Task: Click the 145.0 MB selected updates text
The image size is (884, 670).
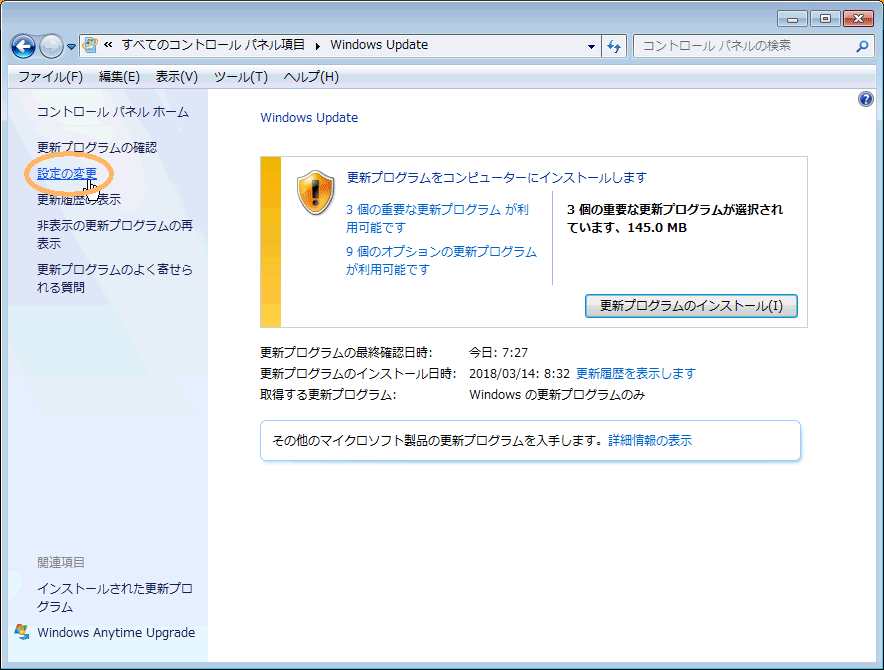Action: 657,228
